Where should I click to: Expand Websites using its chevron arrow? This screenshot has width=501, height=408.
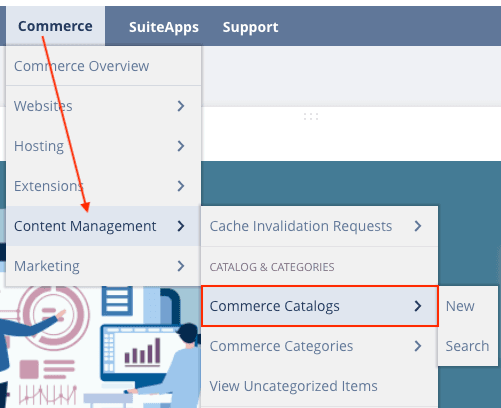[181, 106]
